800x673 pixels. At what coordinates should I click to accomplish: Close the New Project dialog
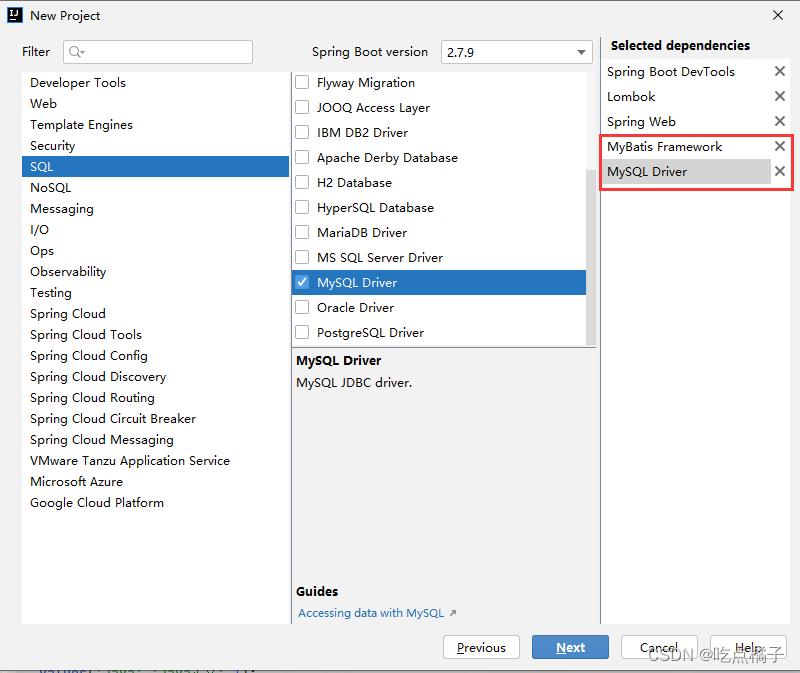pyautogui.click(x=778, y=15)
